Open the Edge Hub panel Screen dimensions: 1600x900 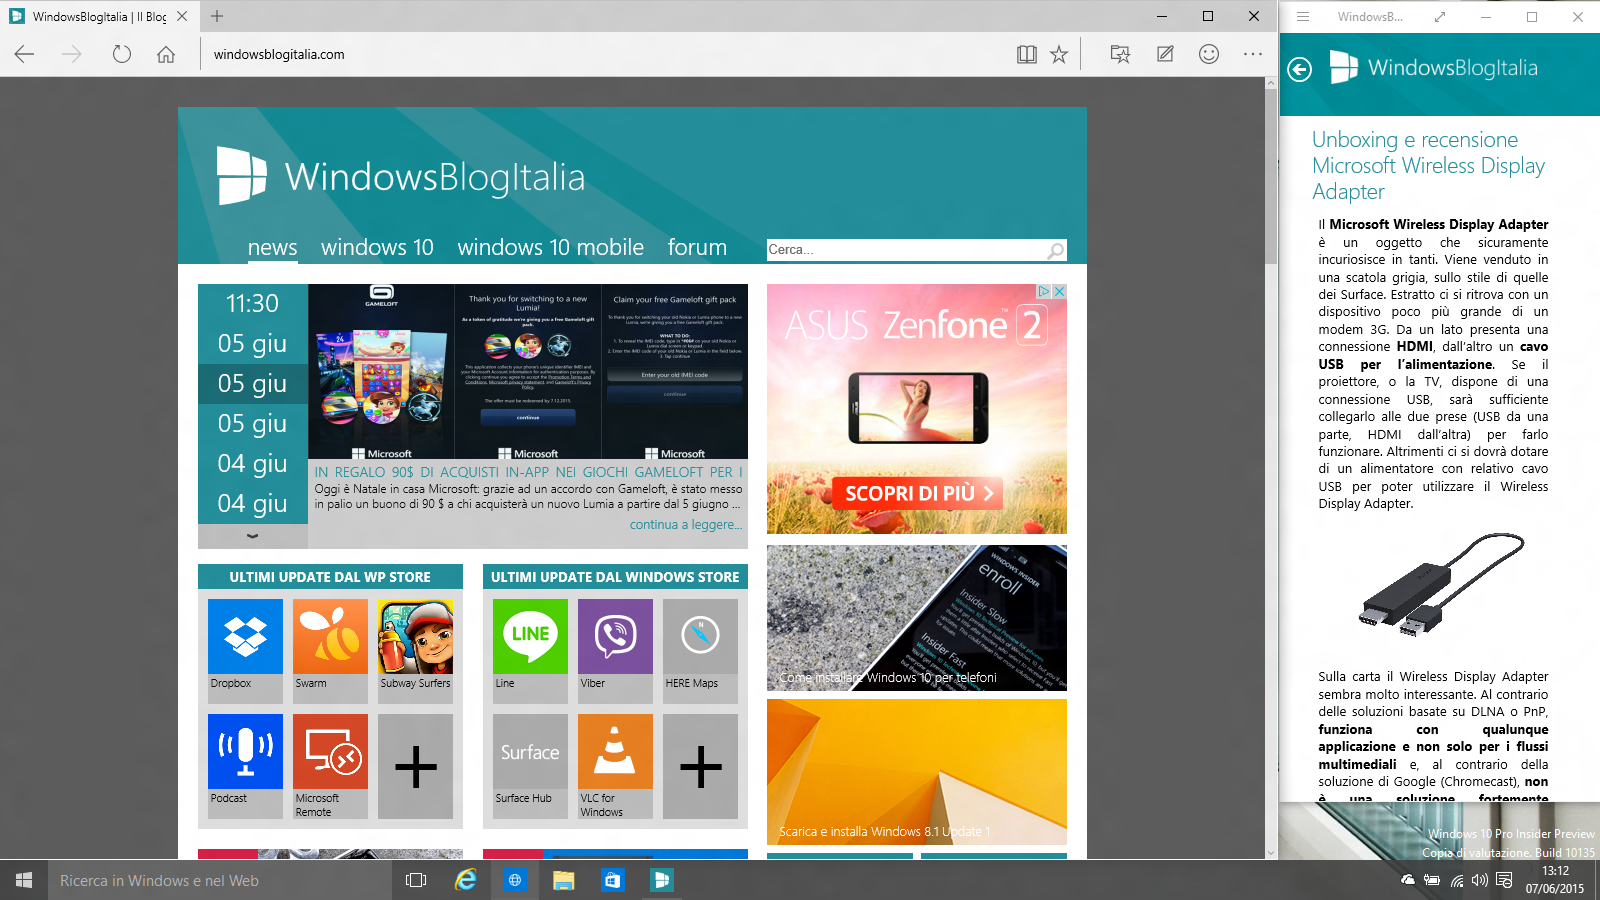[1120, 54]
